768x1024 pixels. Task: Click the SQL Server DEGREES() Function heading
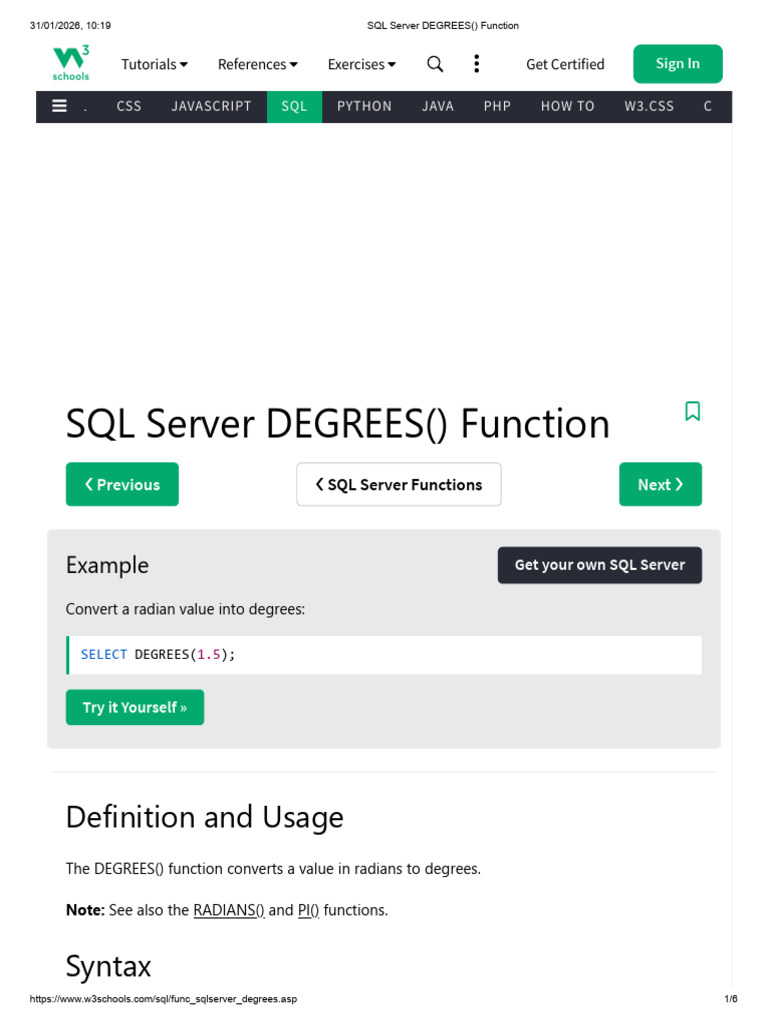tap(338, 423)
